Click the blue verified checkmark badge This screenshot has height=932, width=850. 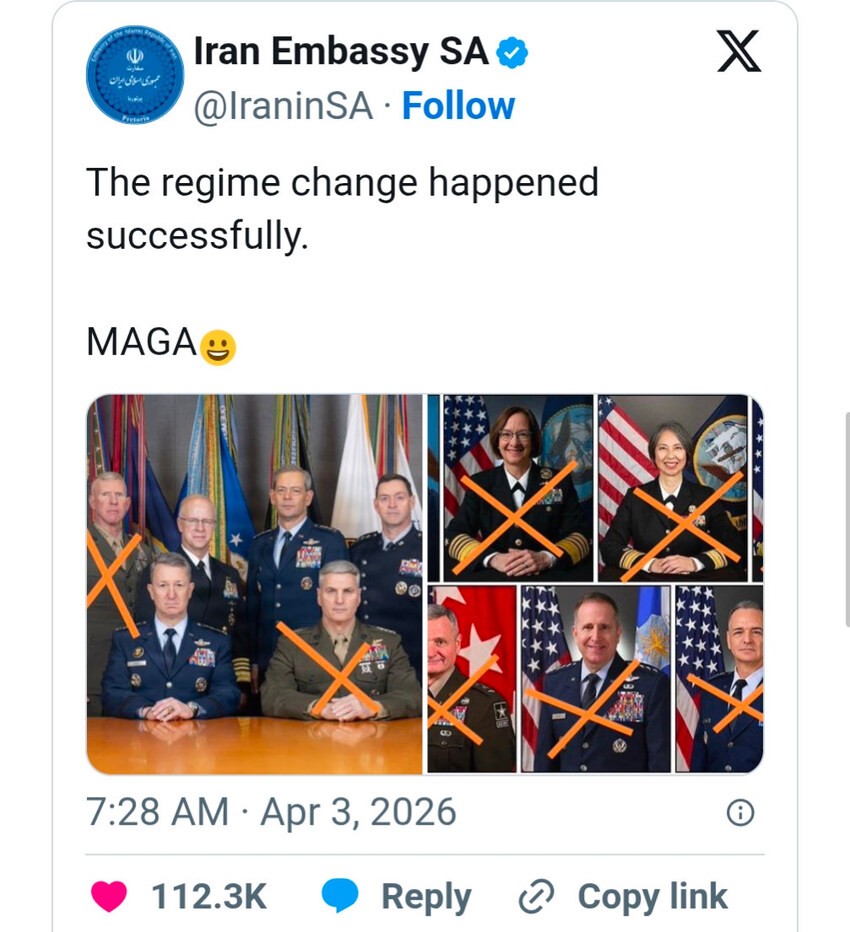click(x=512, y=52)
